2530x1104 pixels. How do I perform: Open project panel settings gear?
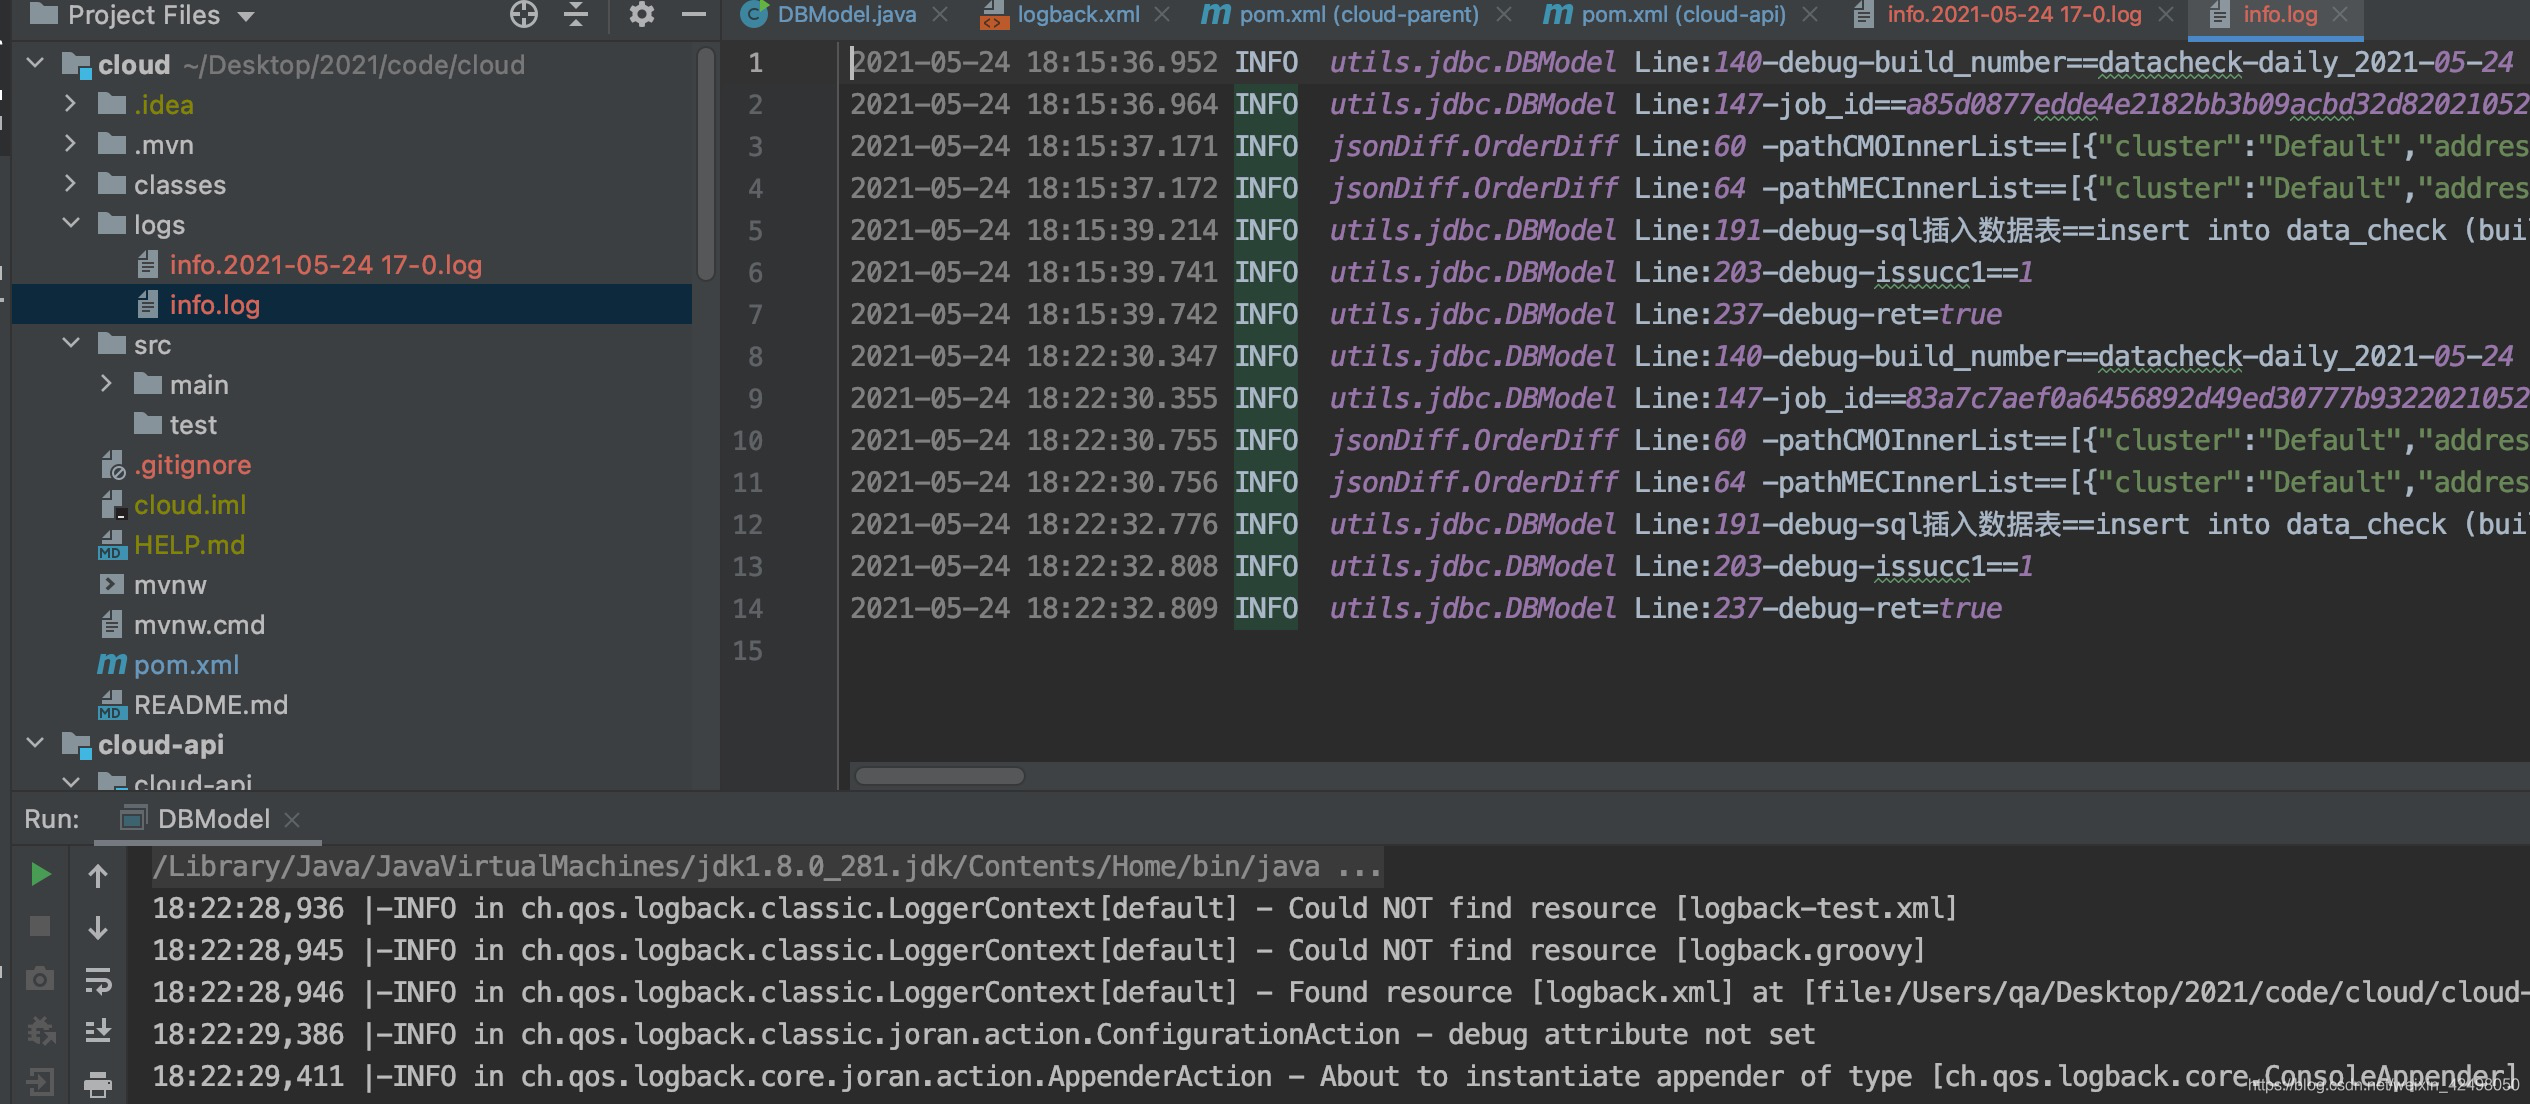[x=641, y=14]
